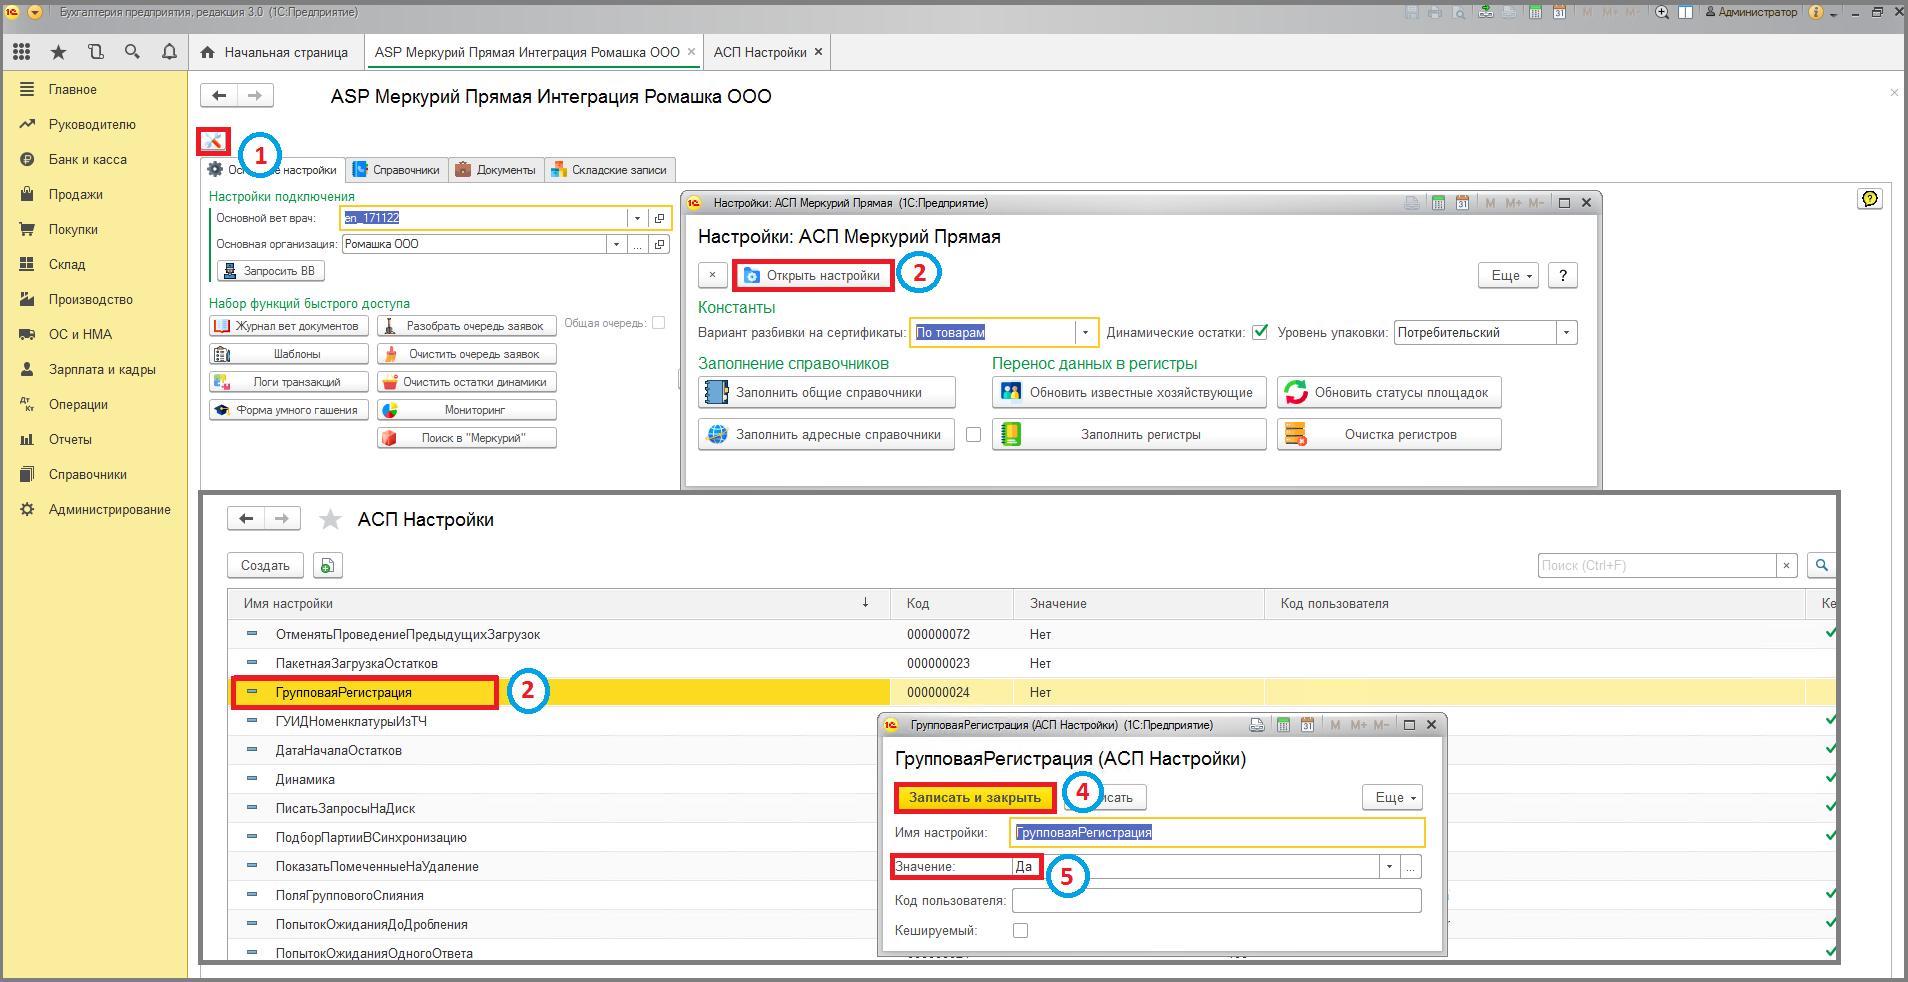Click the tools icon marked step 1
1908x982 pixels.
click(213, 141)
